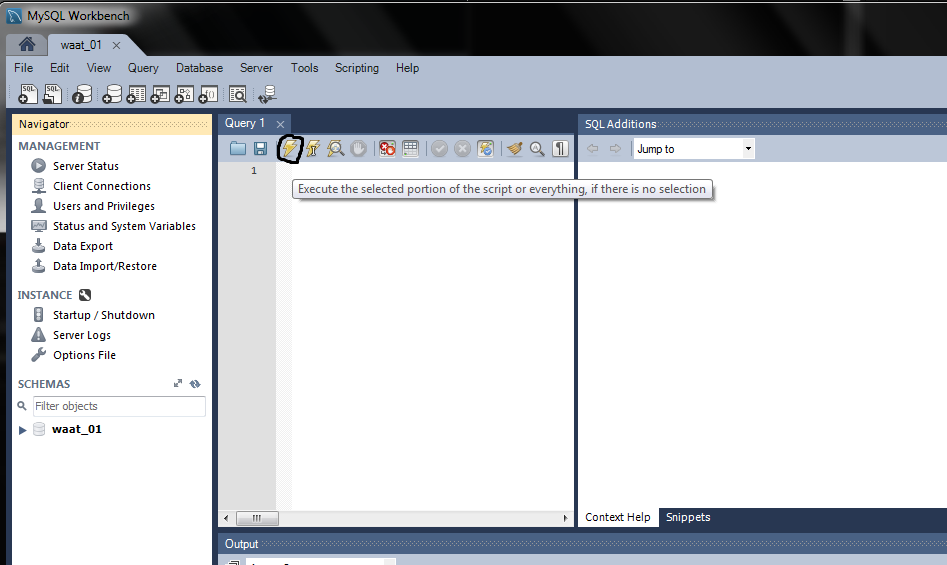
Task: Open the Edit menu
Action: pos(60,68)
